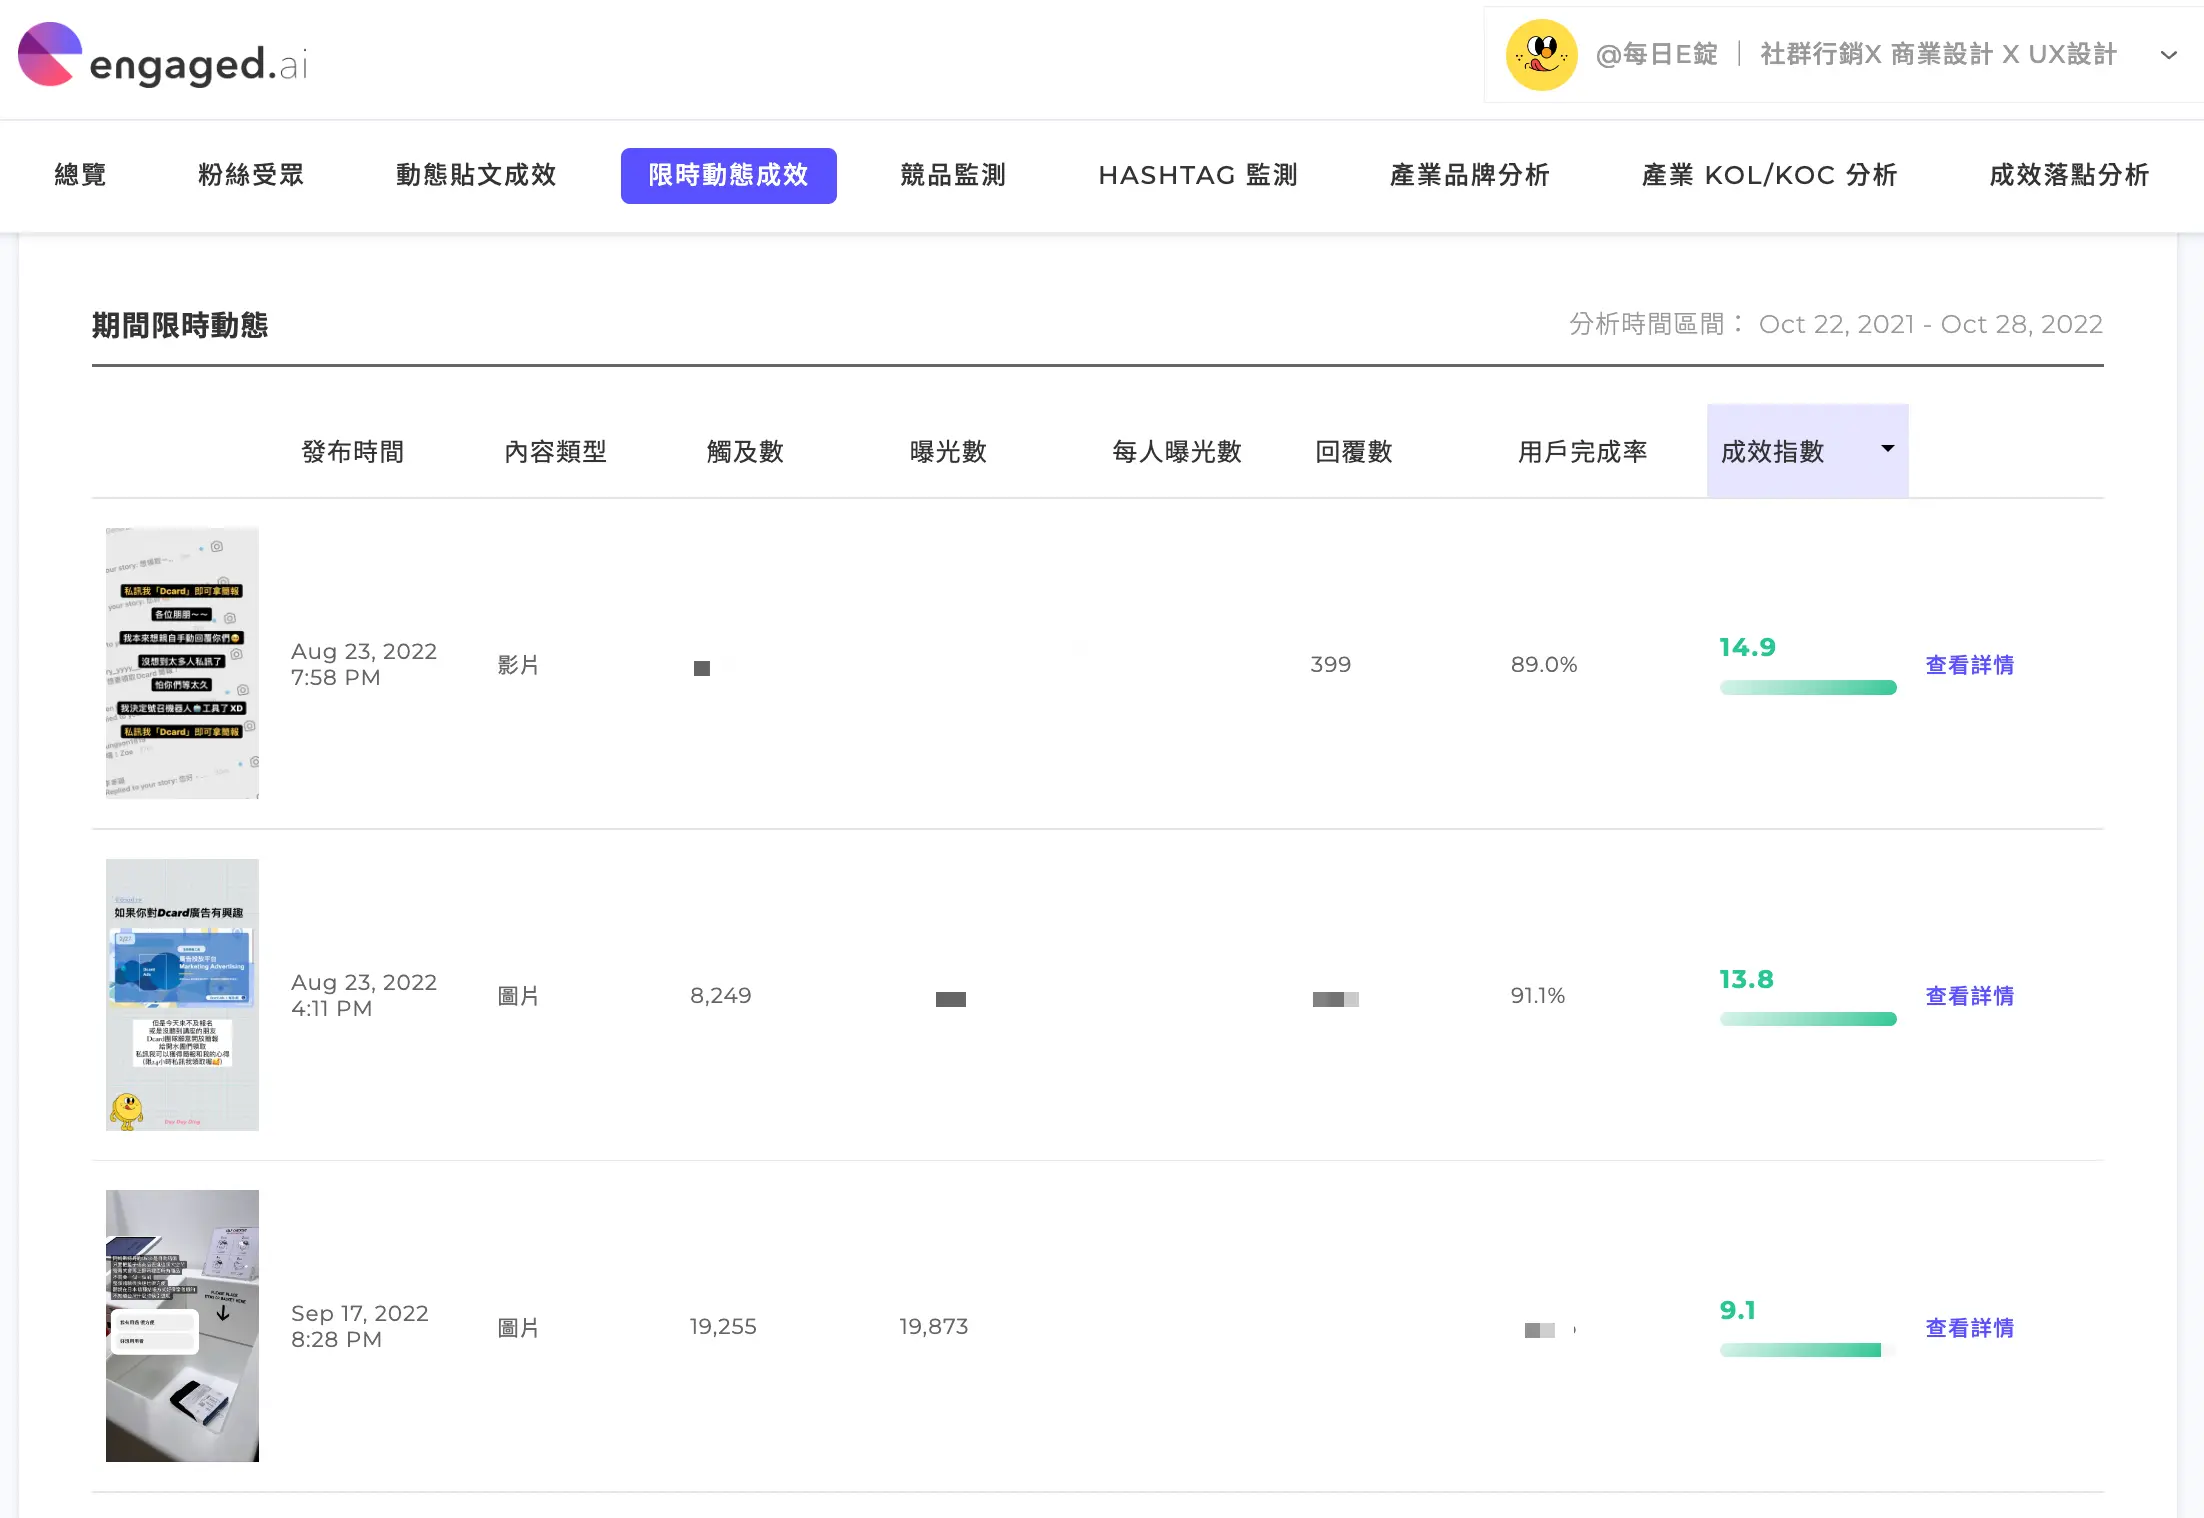Switch to 動態貼文成效 tab
2204x1518 pixels.
[476, 175]
